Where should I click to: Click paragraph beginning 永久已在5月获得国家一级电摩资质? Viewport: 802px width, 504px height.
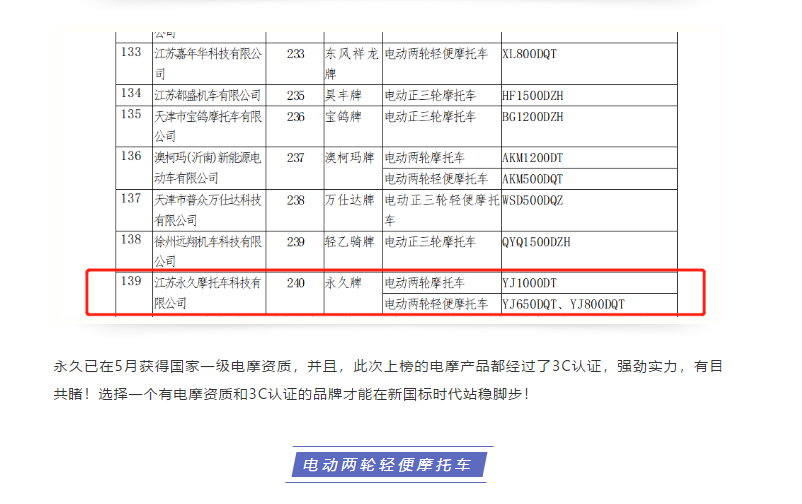tap(388, 380)
